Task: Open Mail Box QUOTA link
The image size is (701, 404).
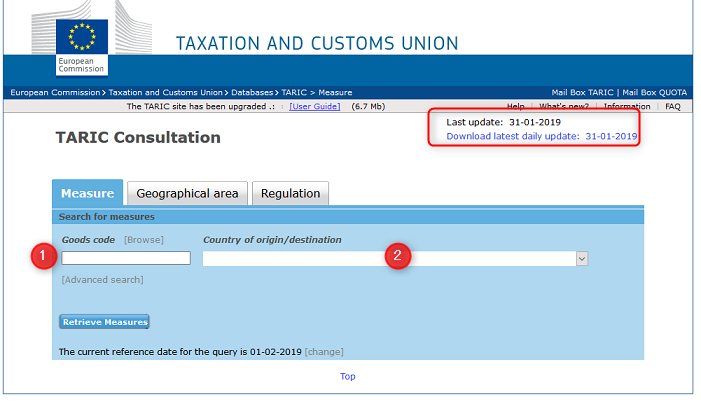Action: (x=655, y=93)
